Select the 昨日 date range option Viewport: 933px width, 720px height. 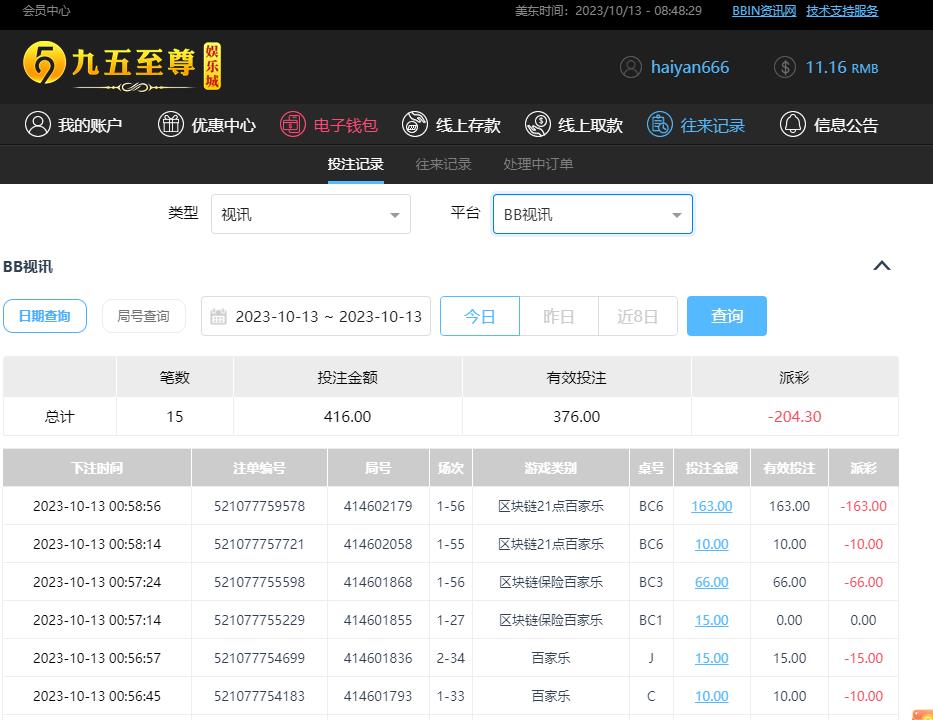[x=558, y=316]
